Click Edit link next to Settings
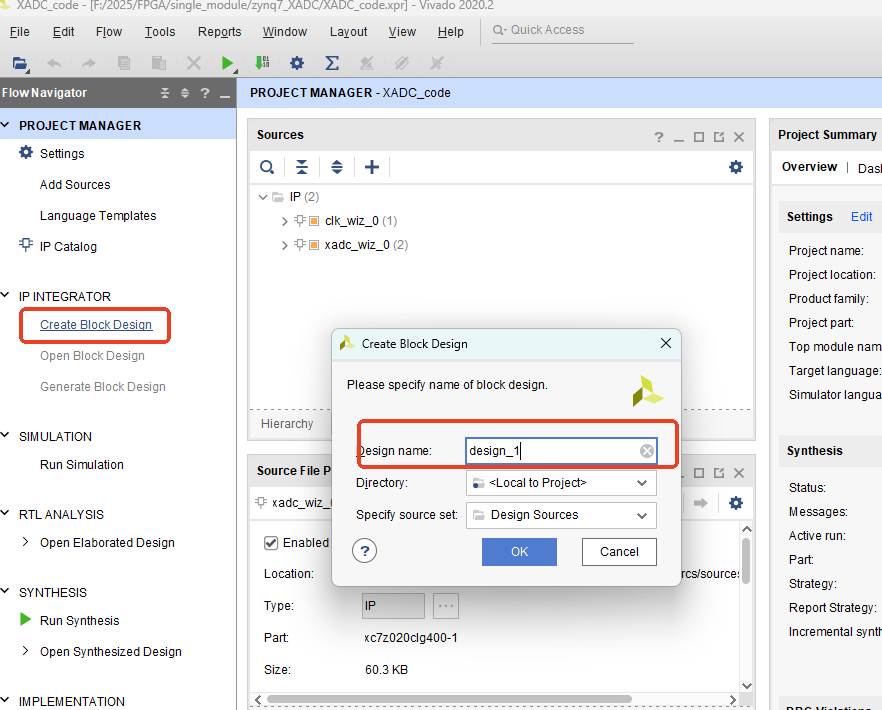This screenshot has width=882, height=710. [x=861, y=217]
